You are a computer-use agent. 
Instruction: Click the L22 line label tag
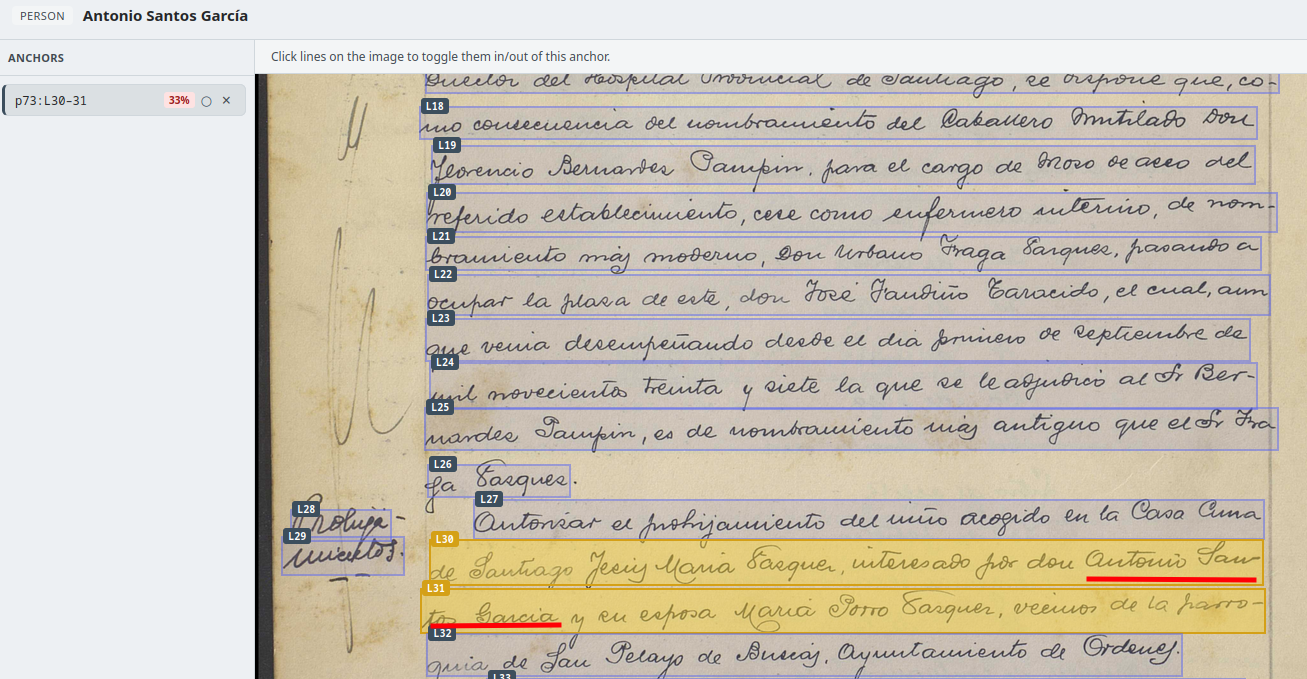(x=442, y=274)
